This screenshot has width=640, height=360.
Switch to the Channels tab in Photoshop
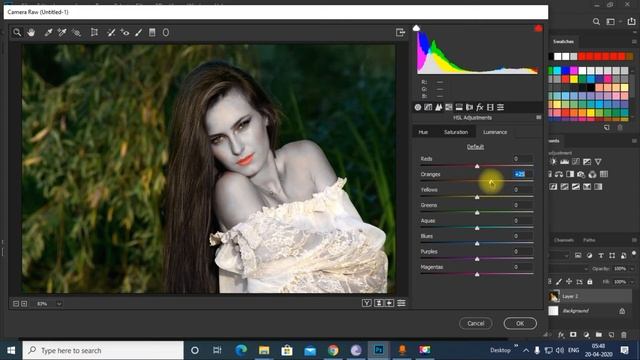tap(564, 240)
